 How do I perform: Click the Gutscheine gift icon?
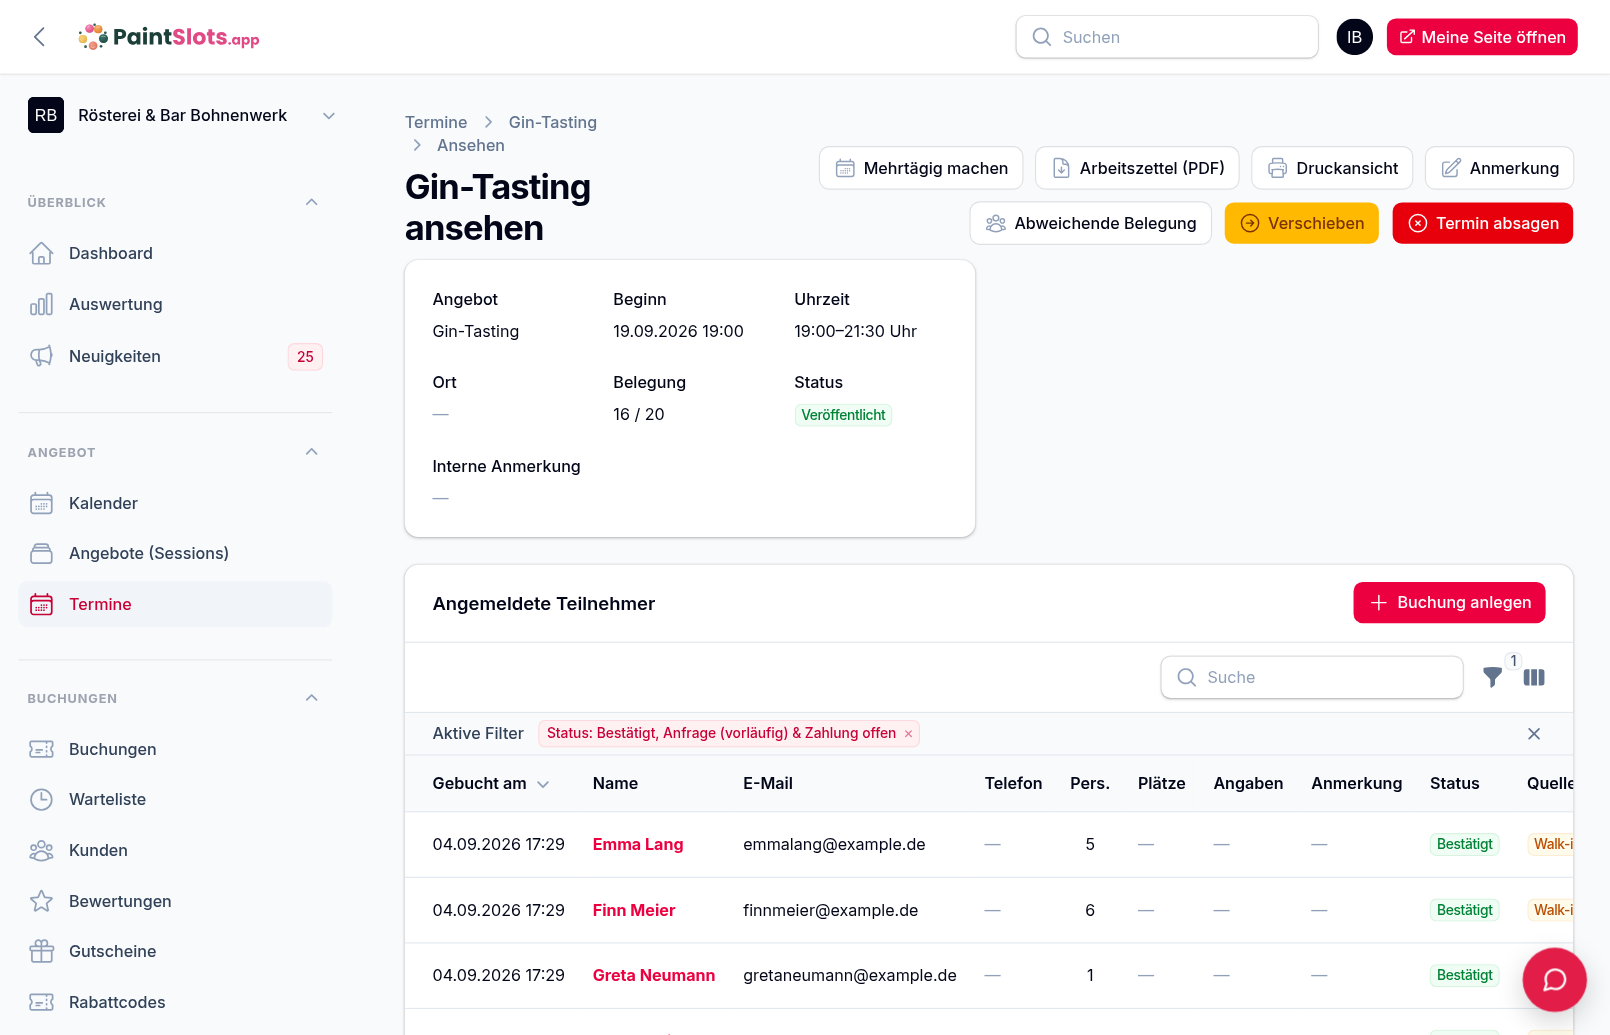(41, 951)
